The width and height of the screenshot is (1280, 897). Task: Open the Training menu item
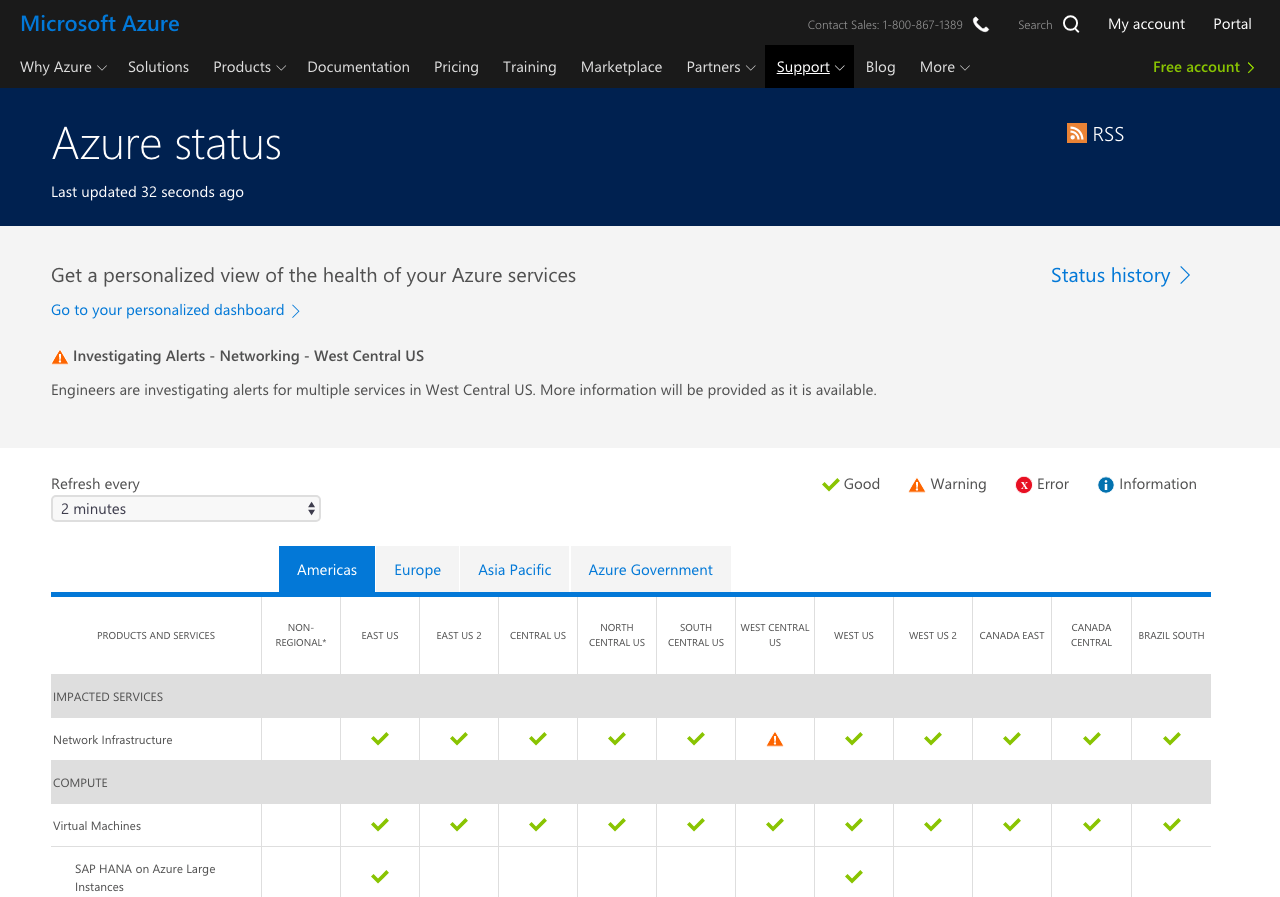530,67
